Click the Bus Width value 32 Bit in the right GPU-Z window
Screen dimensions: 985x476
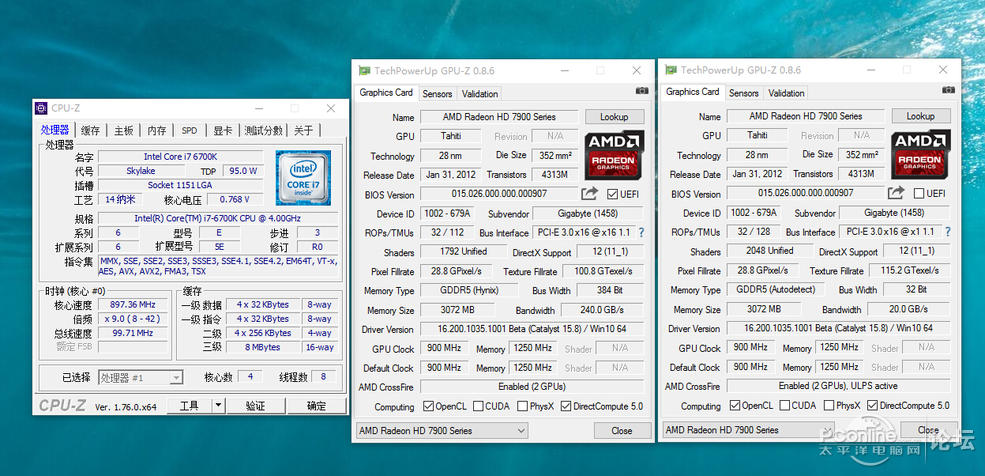coord(917,289)
